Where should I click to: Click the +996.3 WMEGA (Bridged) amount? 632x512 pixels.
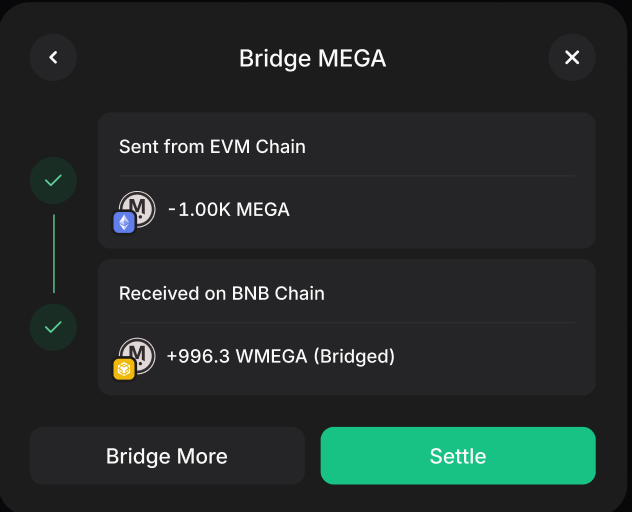tap(281, 356)
